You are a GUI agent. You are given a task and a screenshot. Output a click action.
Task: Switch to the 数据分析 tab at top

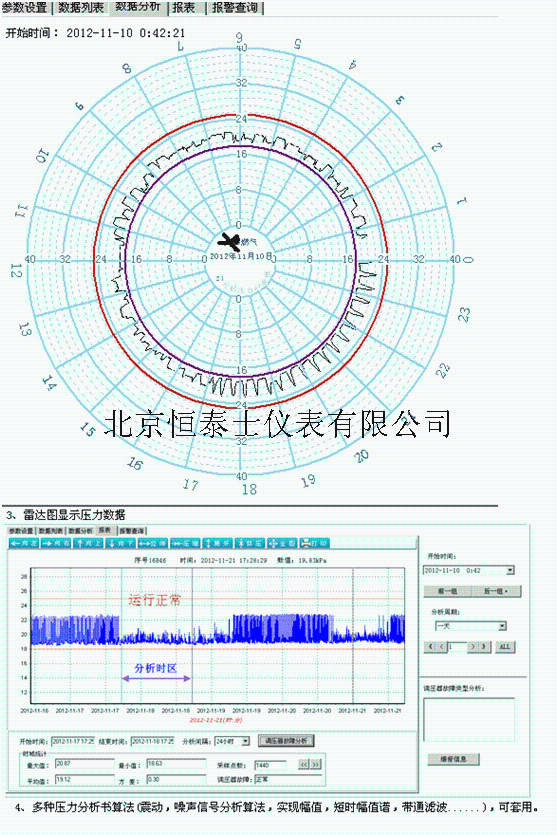pyautogui.click(x=138, y=7)
